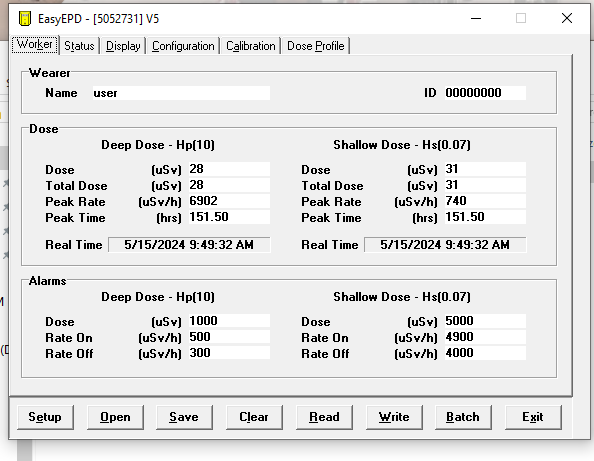Click the Deep Dose Real Time field
The height and width of the screenshot is (461, 594).
click(189, 245)
